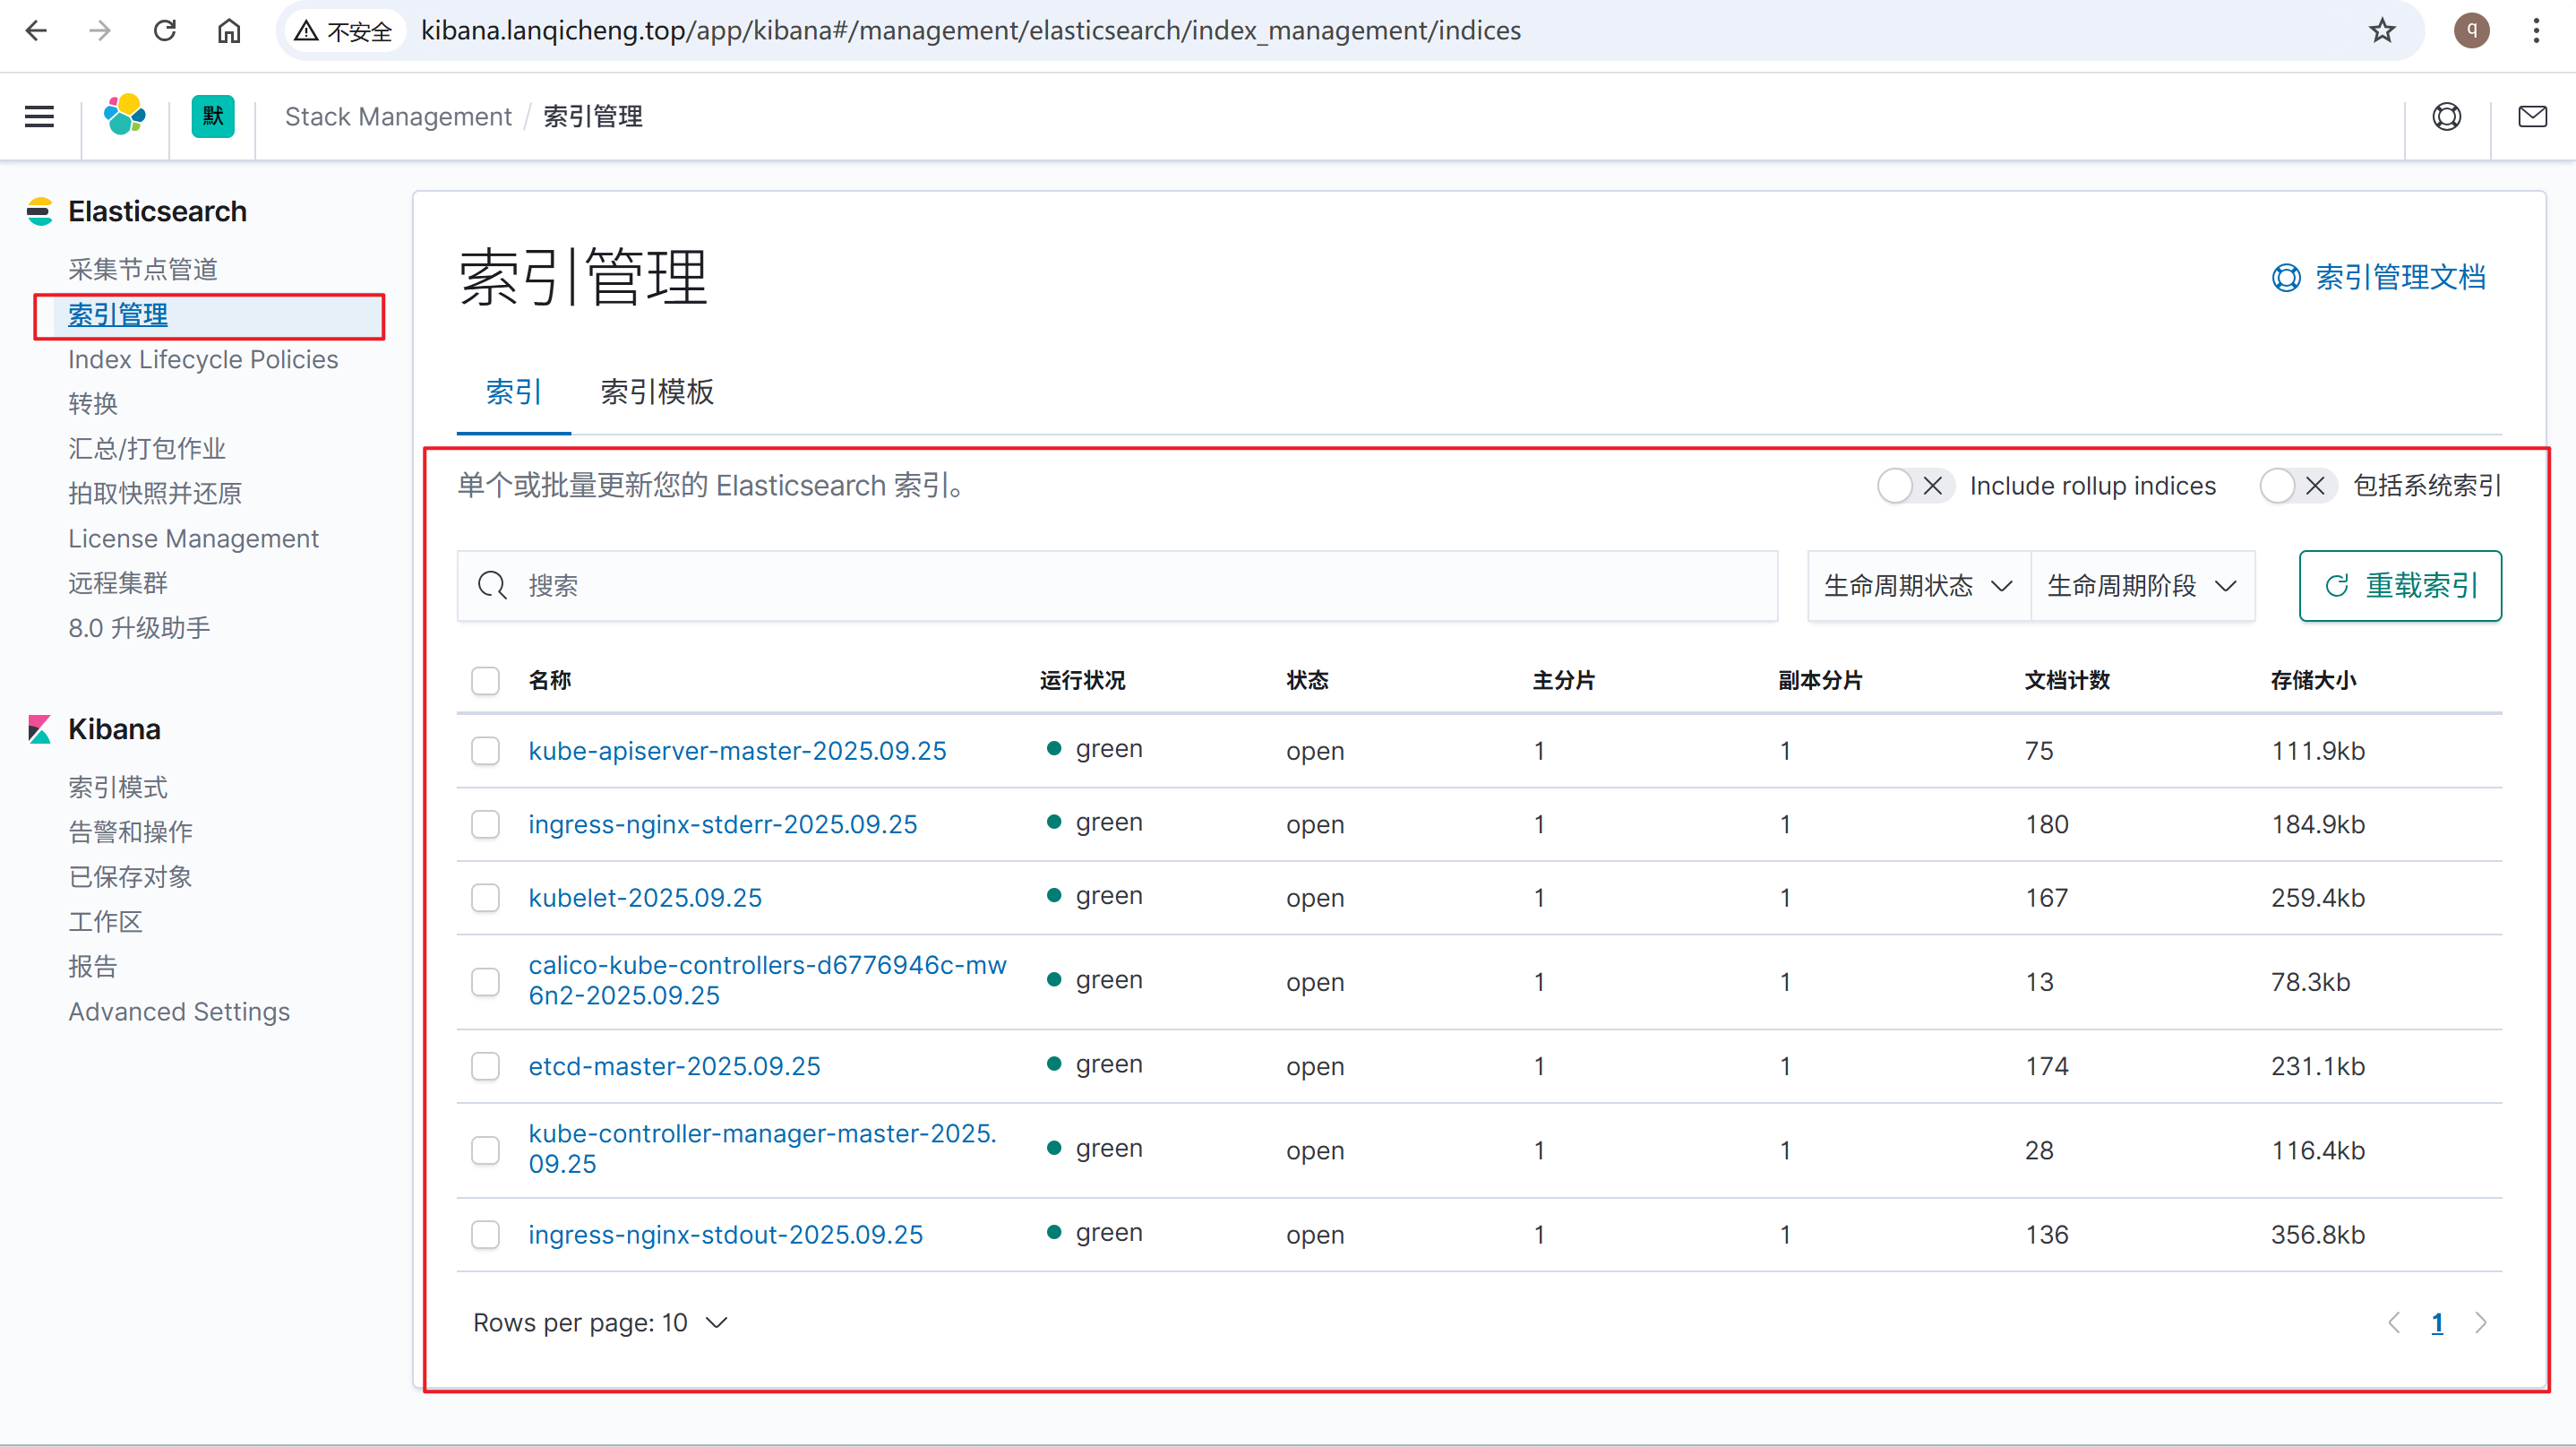This screenshot has width=2576, height=1447.
Task: Open 汇总/打包作业 in the sidebar
Action: click(x=147, y=449)
